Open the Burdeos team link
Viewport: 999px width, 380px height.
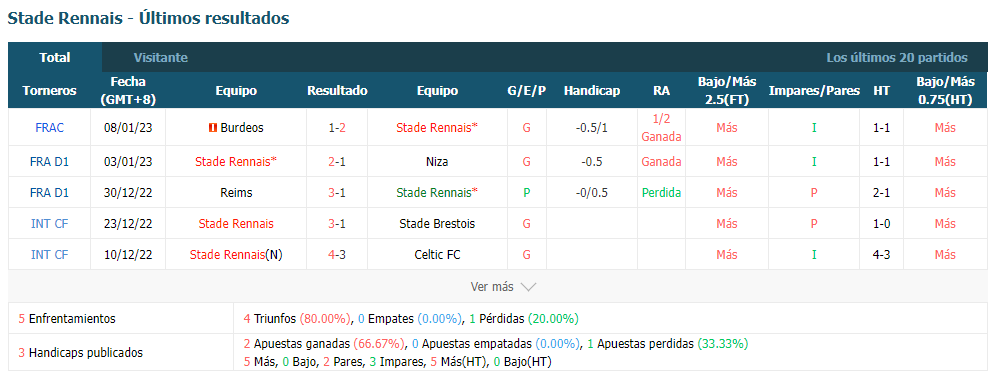tap(242, 128)
